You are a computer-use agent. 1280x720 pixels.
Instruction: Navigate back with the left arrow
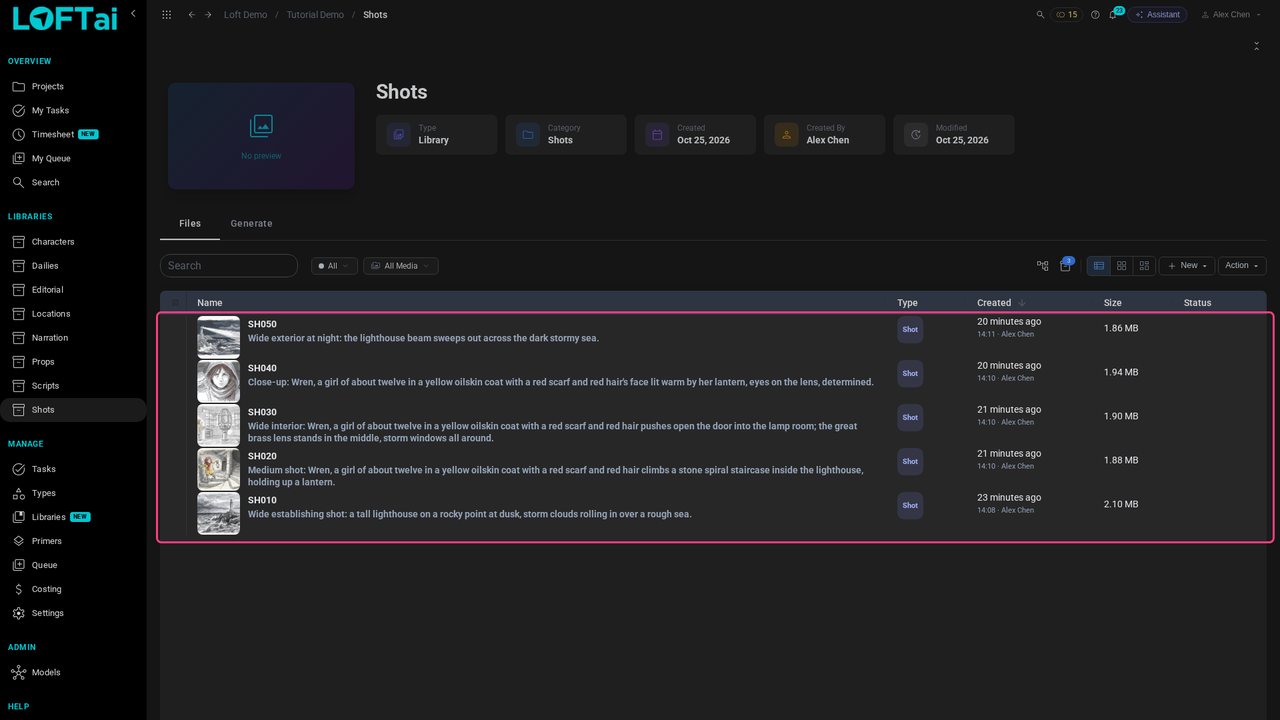coord(191,15)
